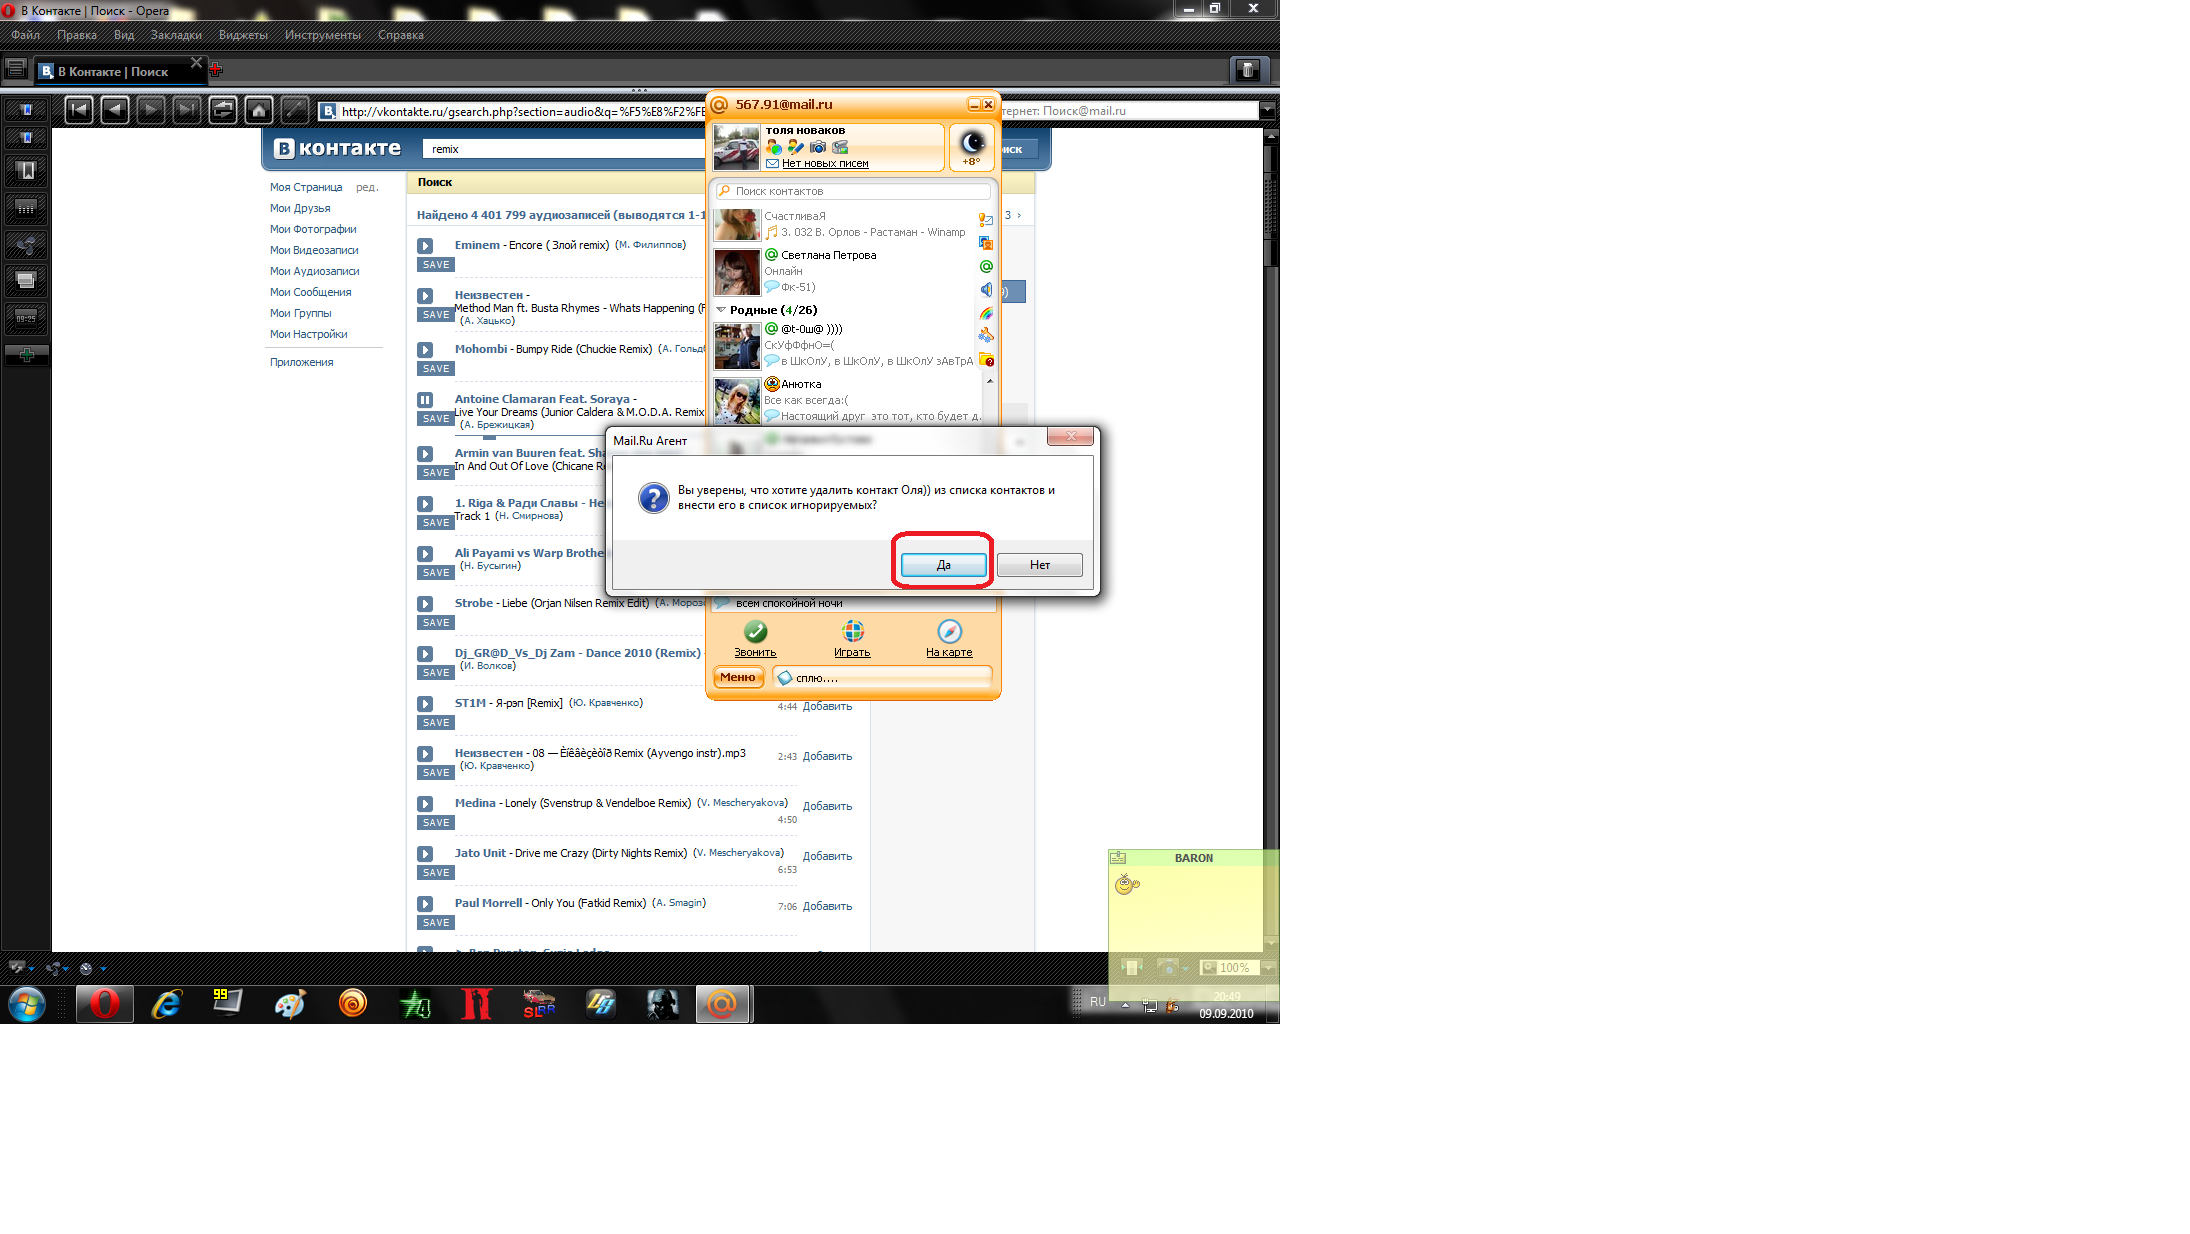Click Opera's bookmarks panel icon in left sidebar

coord(27,171)
